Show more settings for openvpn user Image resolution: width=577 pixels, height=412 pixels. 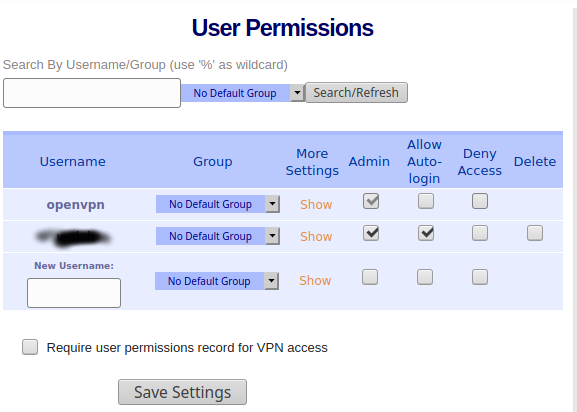pos(316,205)
